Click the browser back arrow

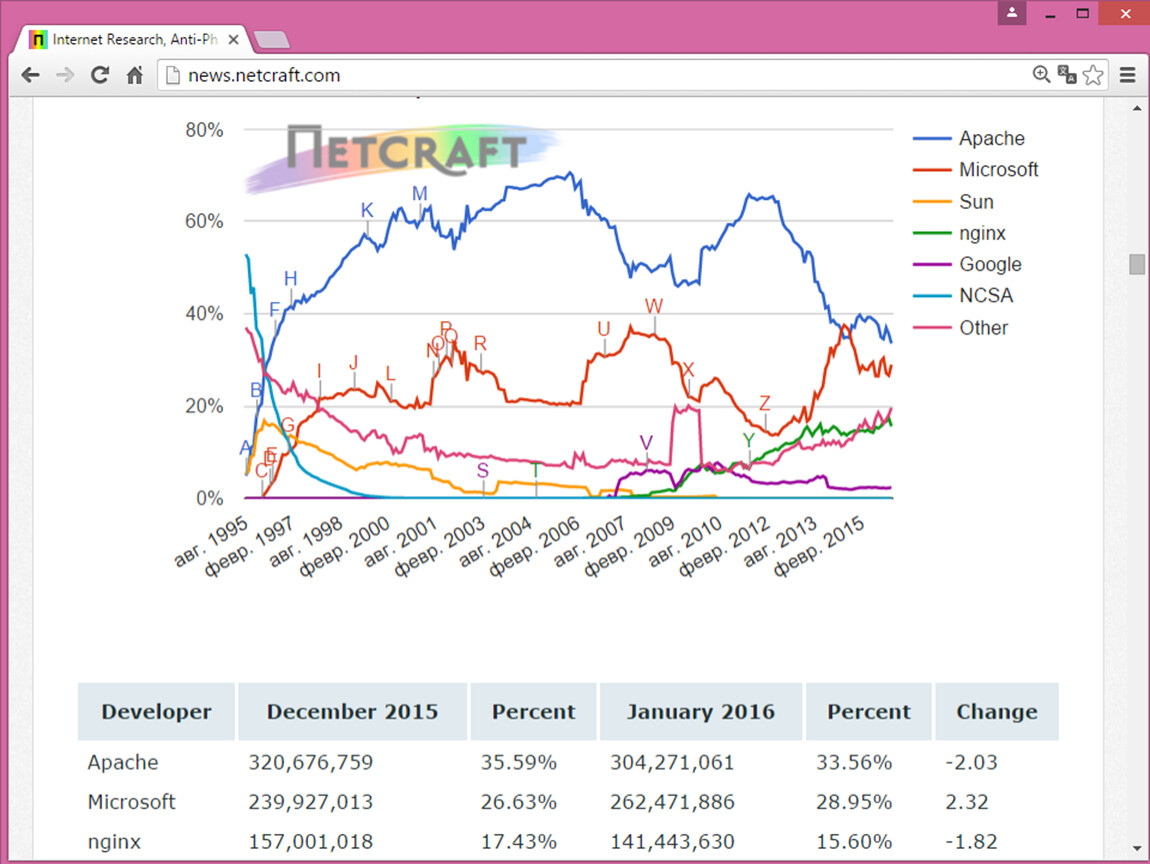click(30, 75)
